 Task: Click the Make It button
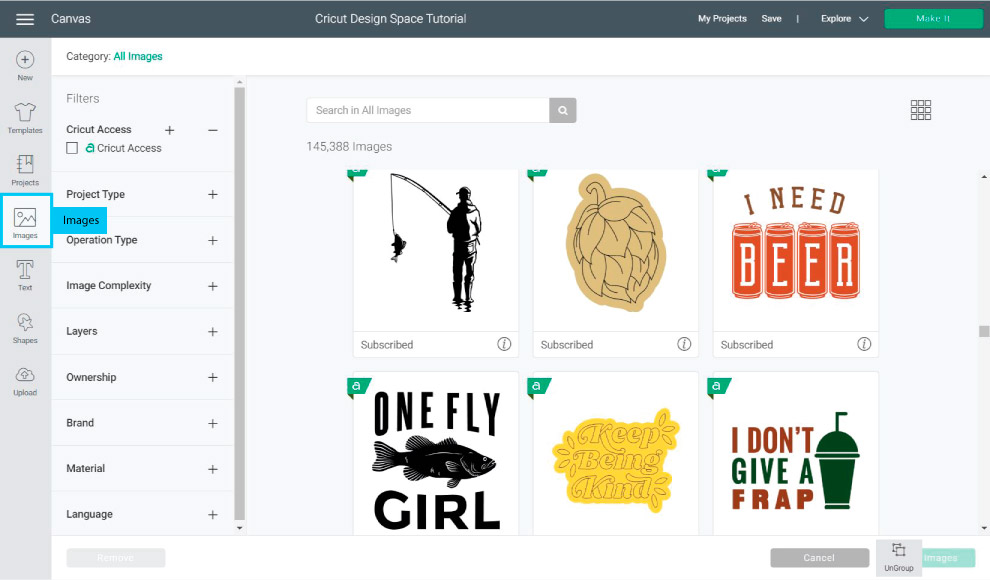[933, 18]
